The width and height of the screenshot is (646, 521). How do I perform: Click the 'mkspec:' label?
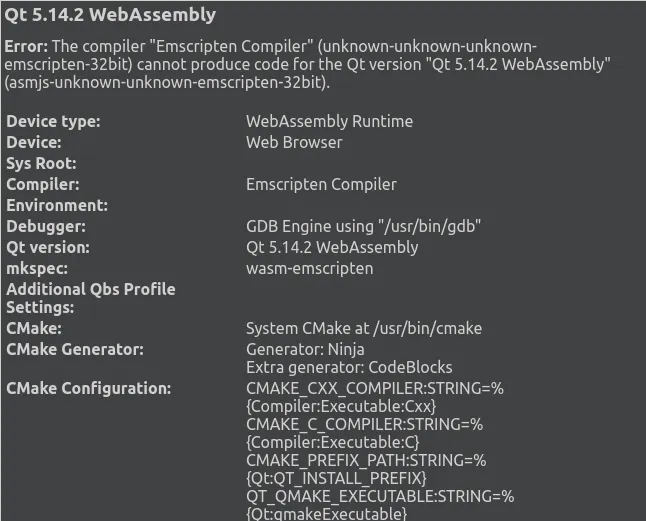click(36, 268)
